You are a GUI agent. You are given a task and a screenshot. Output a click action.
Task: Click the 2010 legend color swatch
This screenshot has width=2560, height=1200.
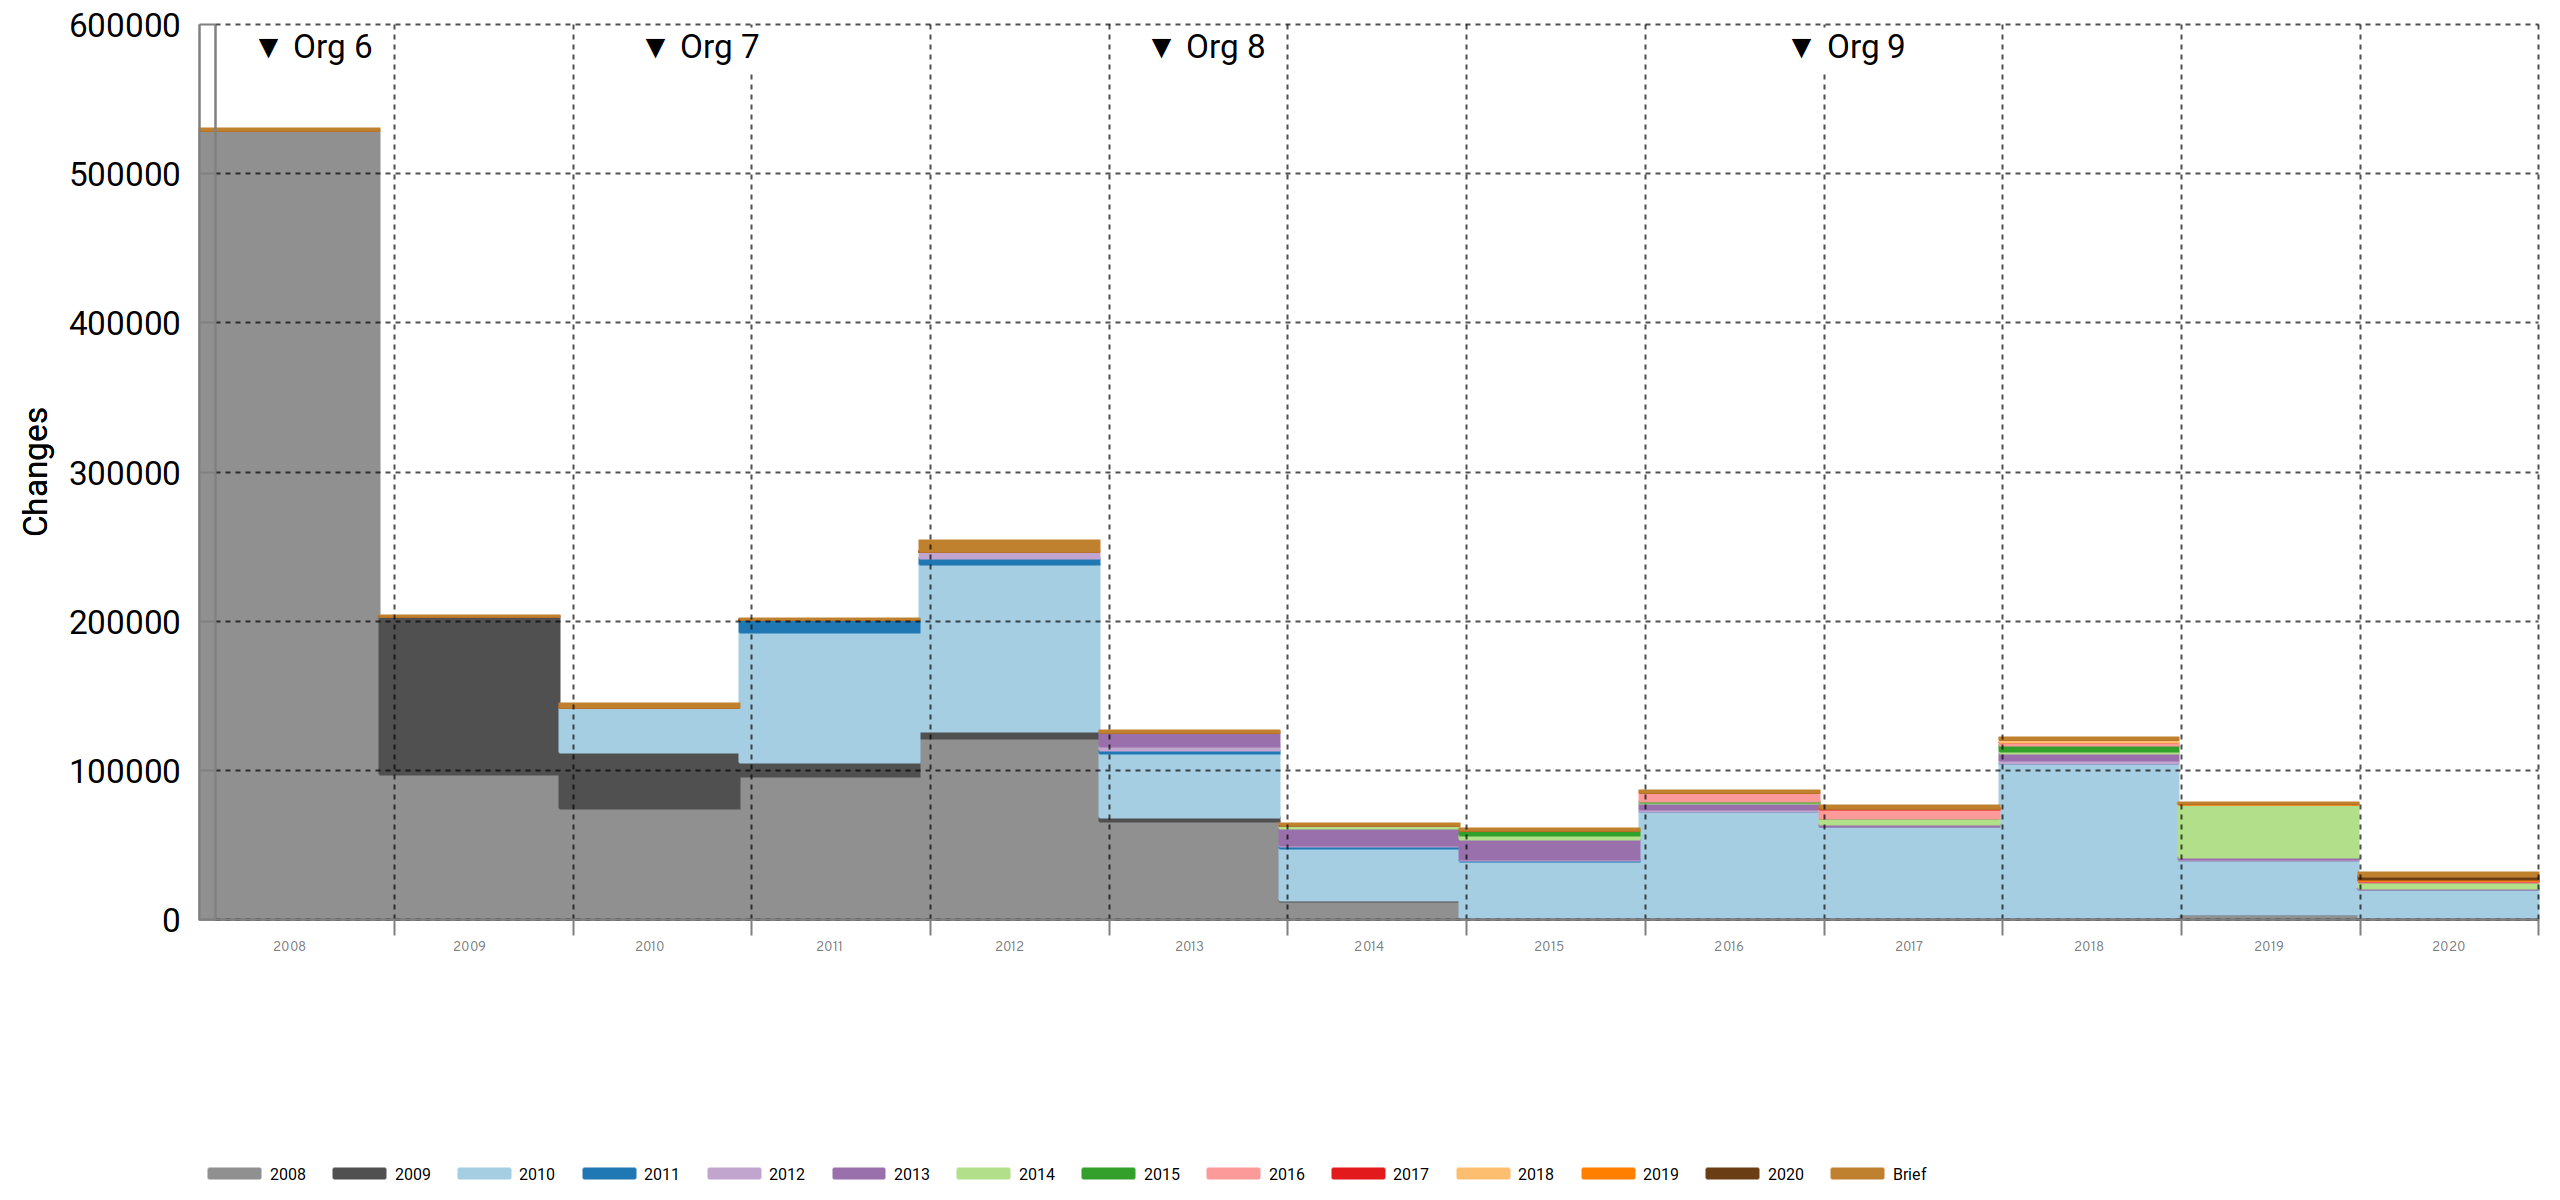point(484,1173)
